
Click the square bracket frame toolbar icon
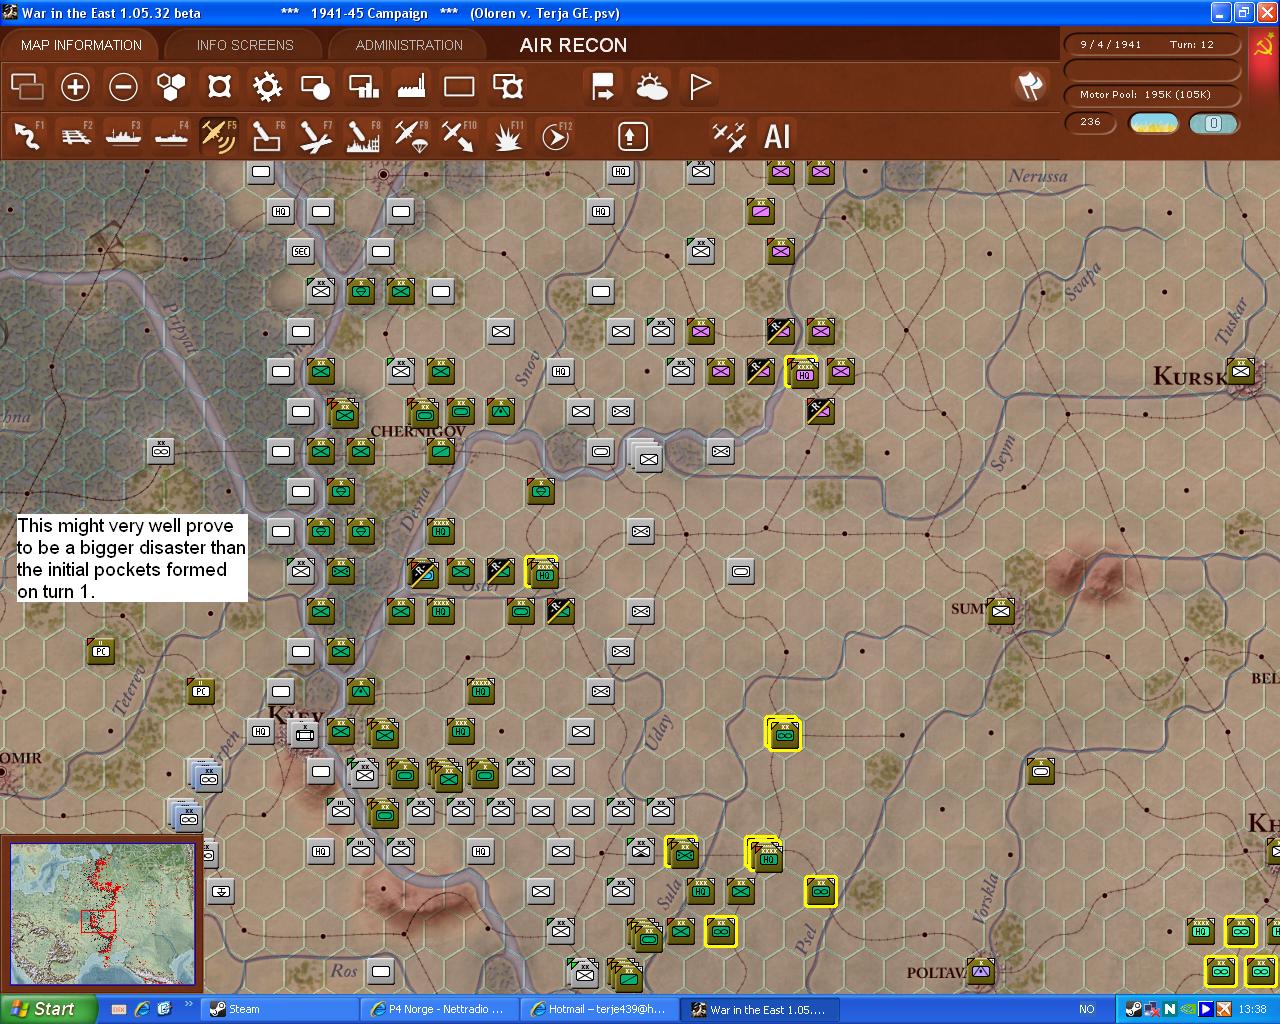pyautogui.click(x=219, y=87)
